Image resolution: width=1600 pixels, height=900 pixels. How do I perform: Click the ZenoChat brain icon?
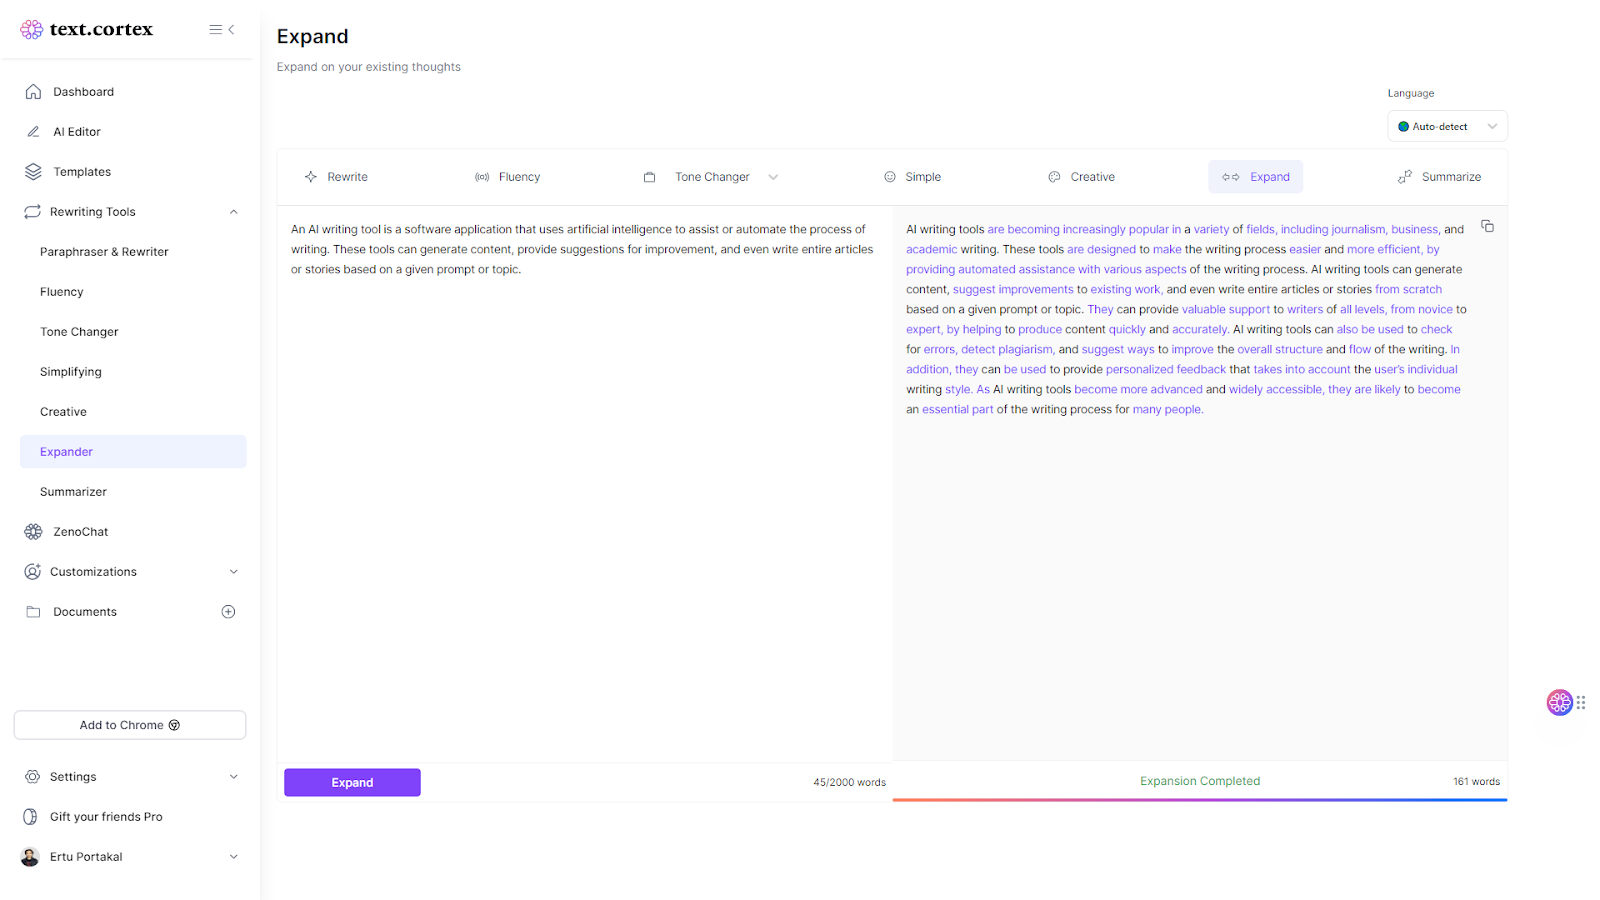(x=33, y=532)
